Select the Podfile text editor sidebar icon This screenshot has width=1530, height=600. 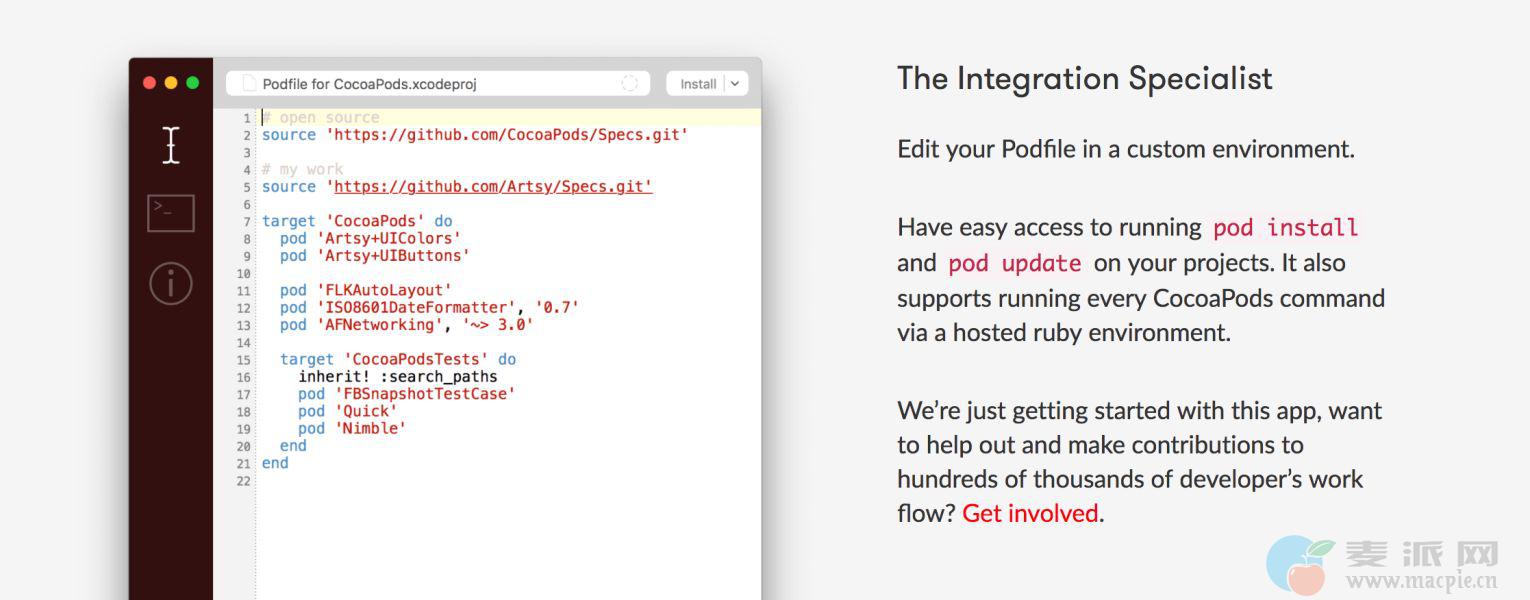pos(171,145)
